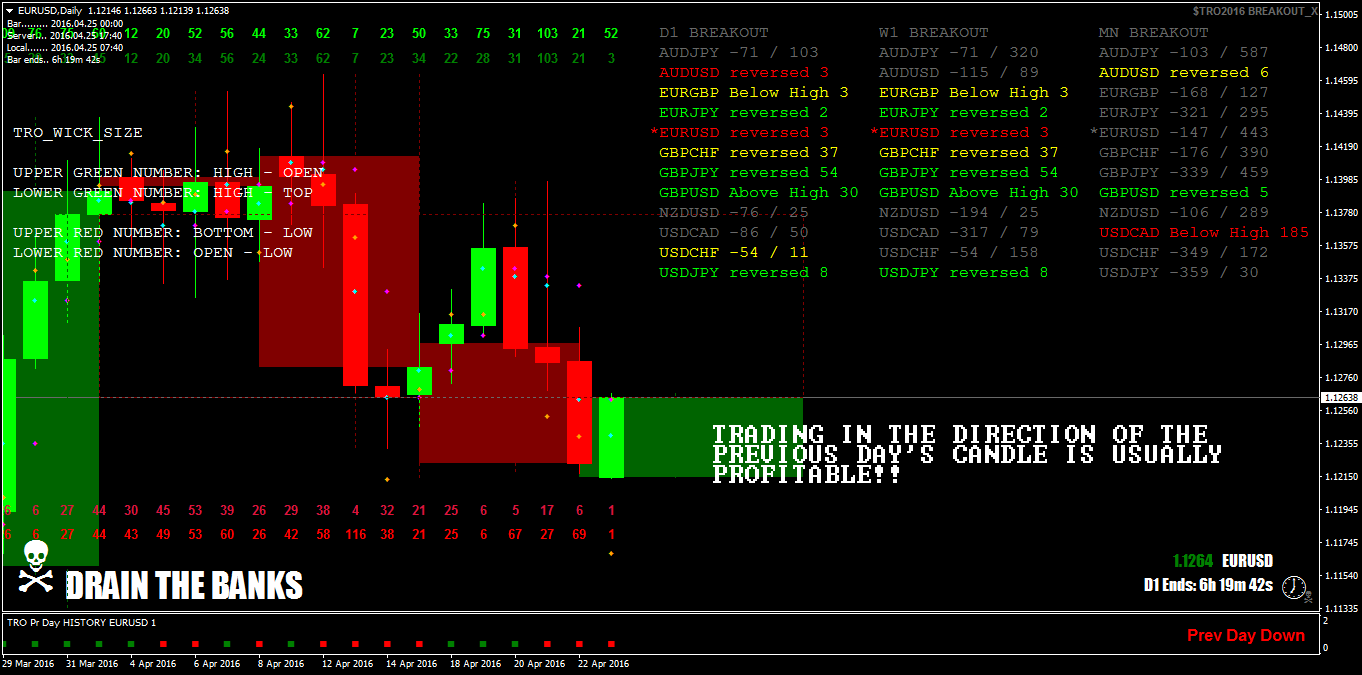Click the countdown clock icon near the D1 timer
This screenshot has width=1362, height=675.
(x=1293, y=588)
